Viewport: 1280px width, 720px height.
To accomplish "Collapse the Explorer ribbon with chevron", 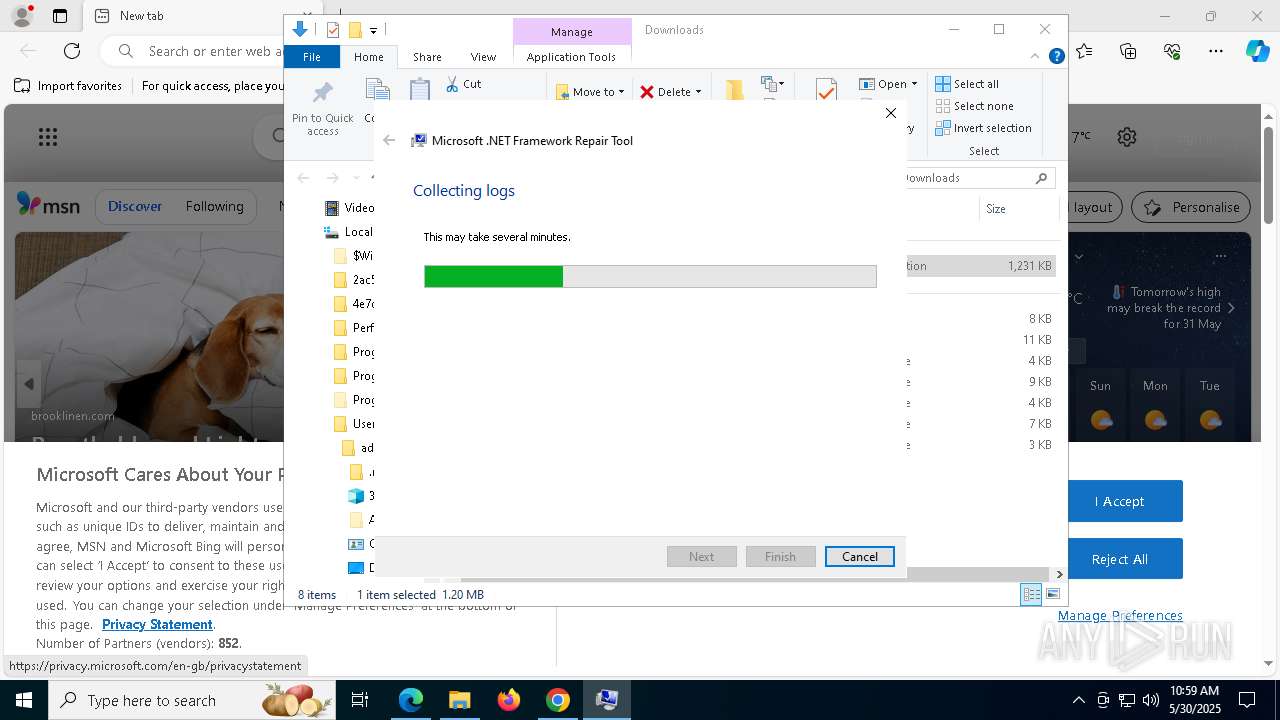I will pyautogui.click(x=1036, y=57).
